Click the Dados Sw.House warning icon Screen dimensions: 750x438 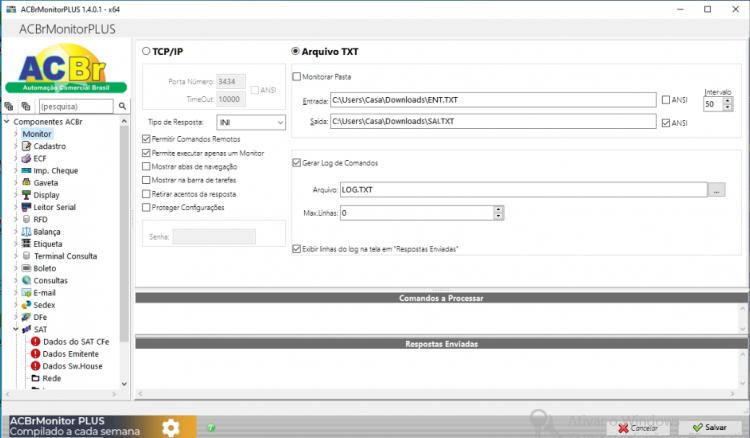coord(35,366)
